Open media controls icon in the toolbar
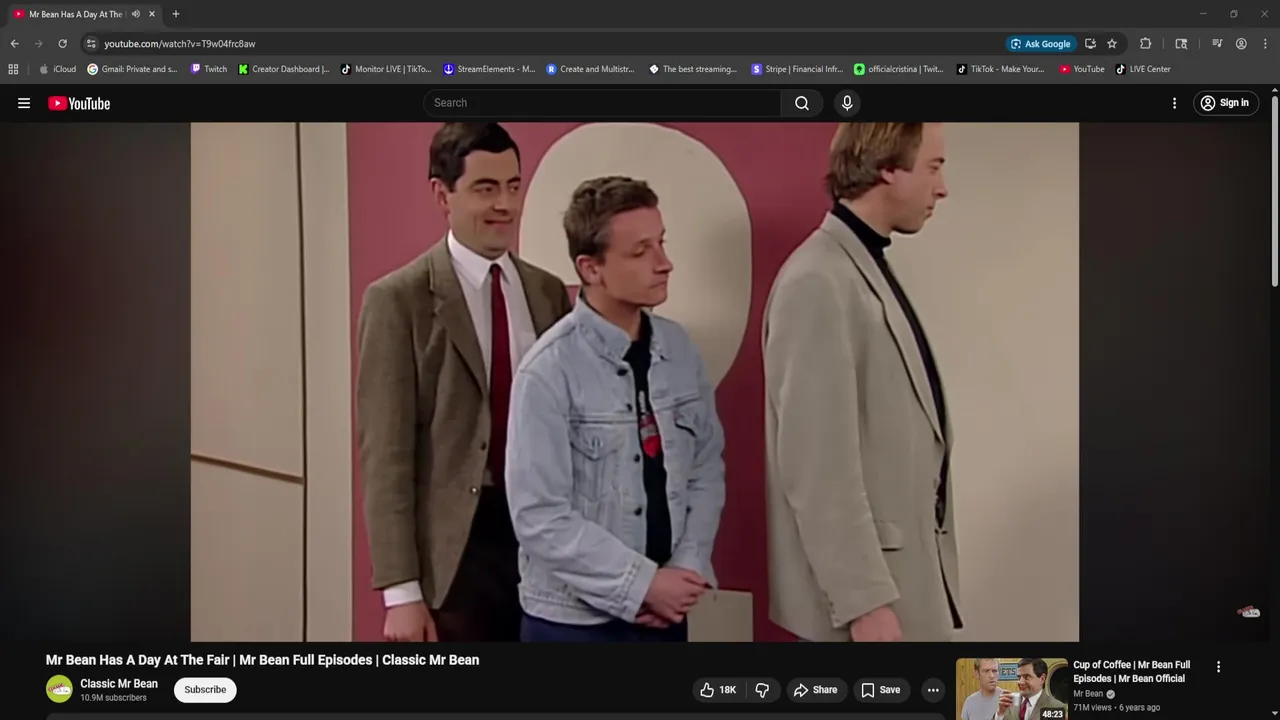 click(x=1217, y=44)
